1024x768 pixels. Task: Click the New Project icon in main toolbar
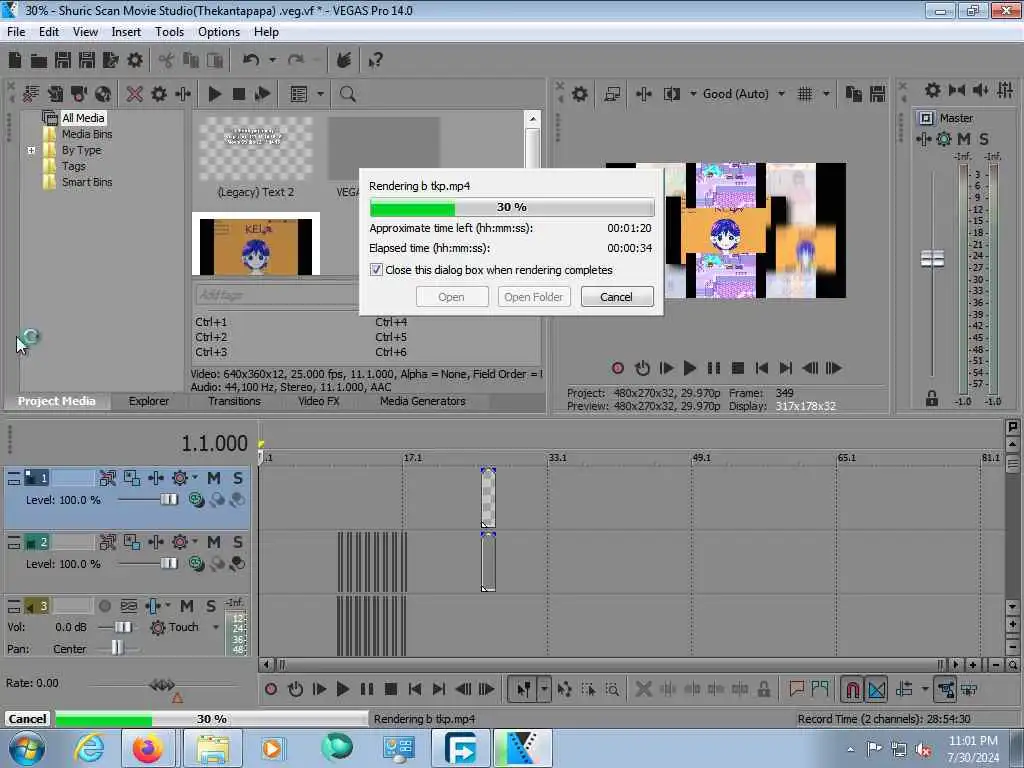(15, 61)
